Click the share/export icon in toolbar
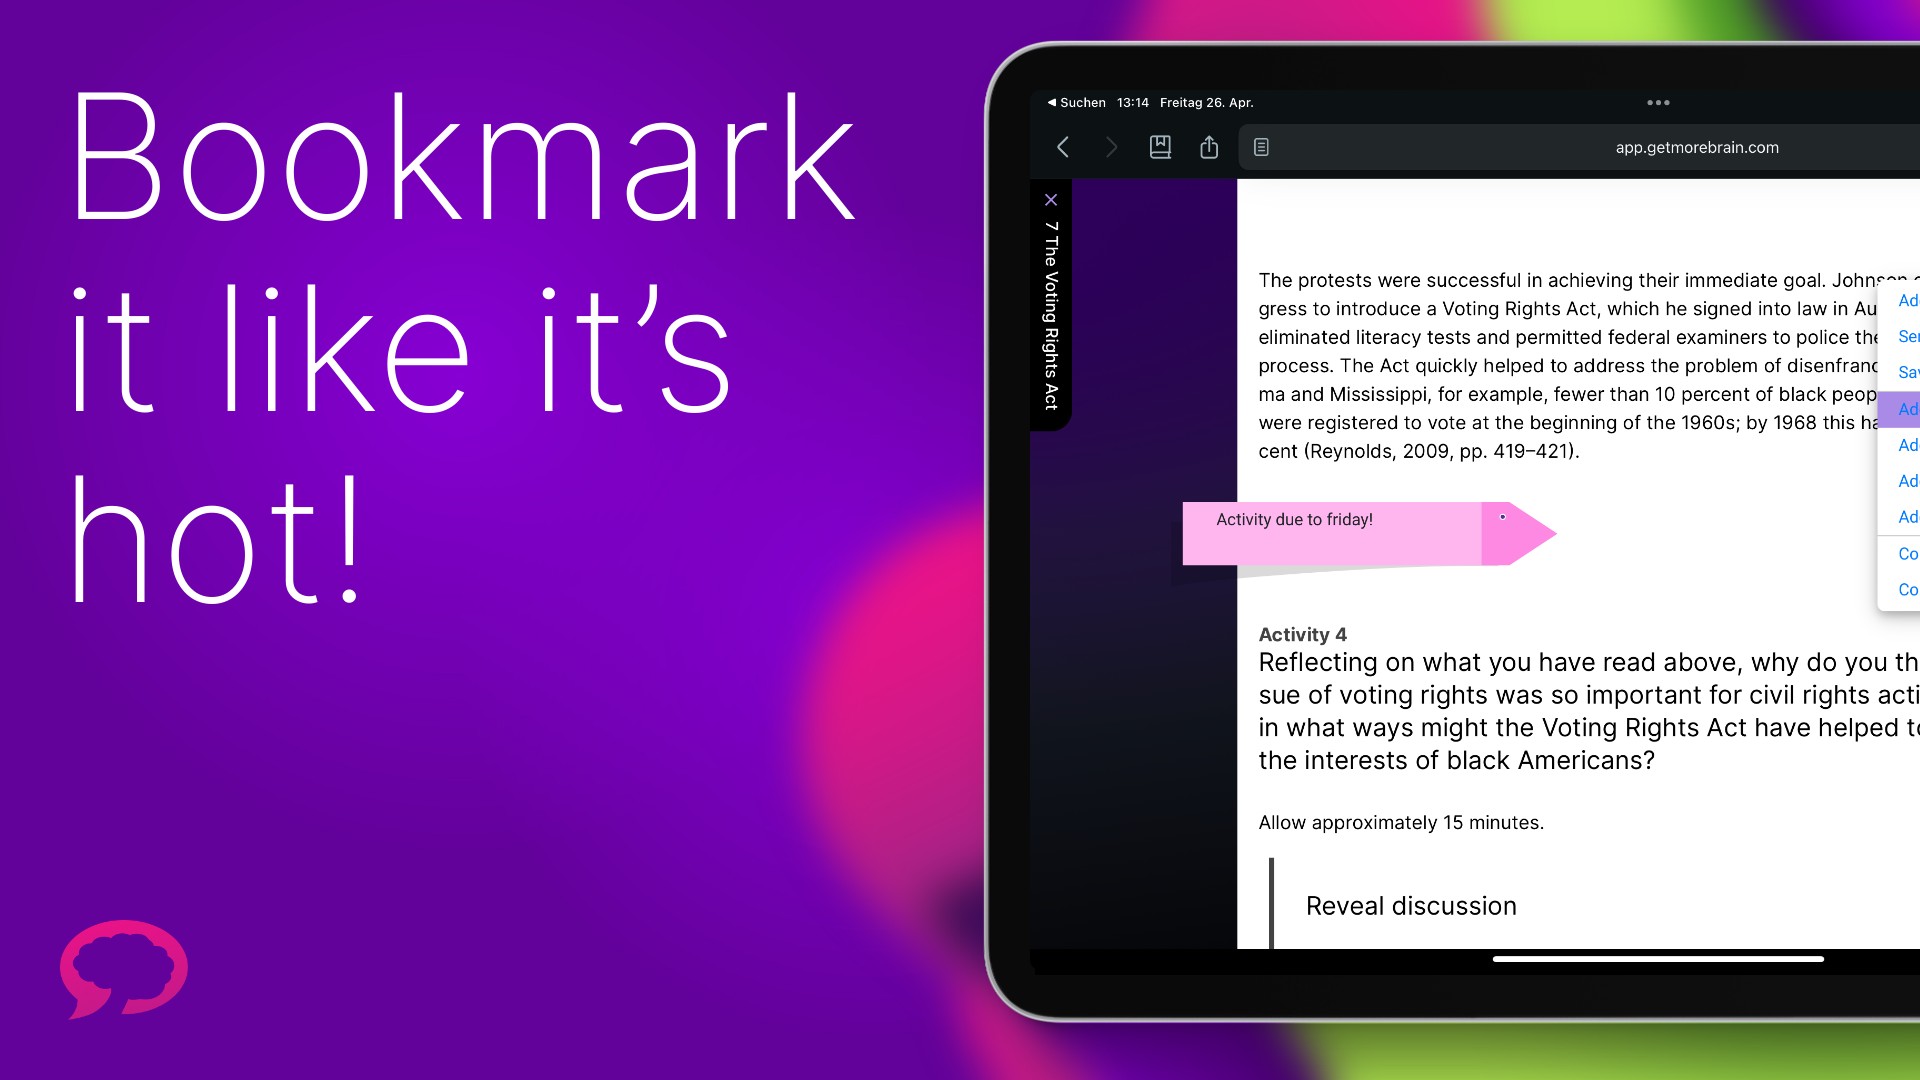1920x1080 pixels. tap(1209, 146)
